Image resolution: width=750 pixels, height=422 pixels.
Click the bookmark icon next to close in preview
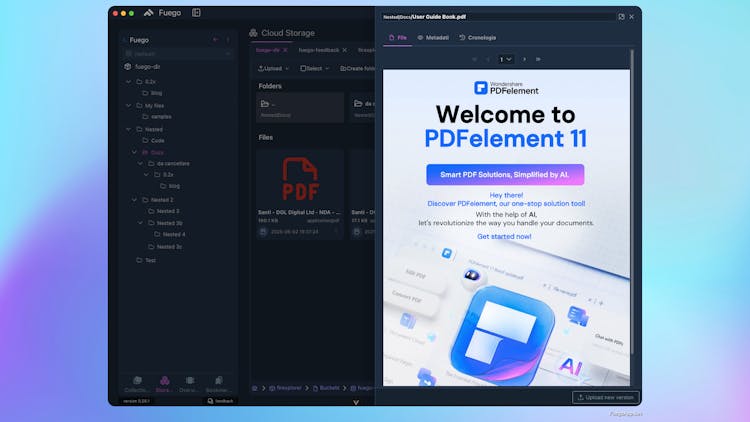(x=621, y=17)
